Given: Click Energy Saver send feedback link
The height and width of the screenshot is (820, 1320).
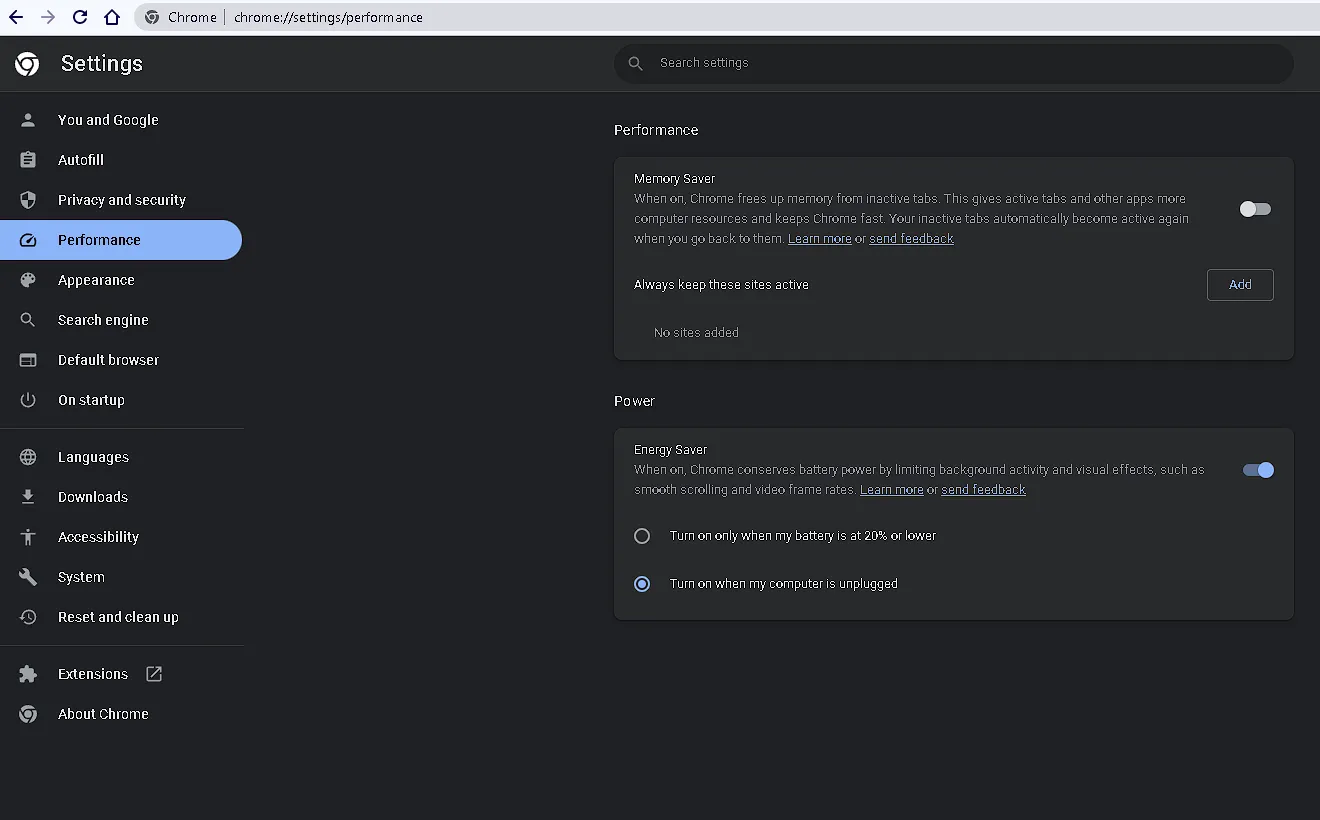Looking at the screenshot, I should (x=983, y=490).
